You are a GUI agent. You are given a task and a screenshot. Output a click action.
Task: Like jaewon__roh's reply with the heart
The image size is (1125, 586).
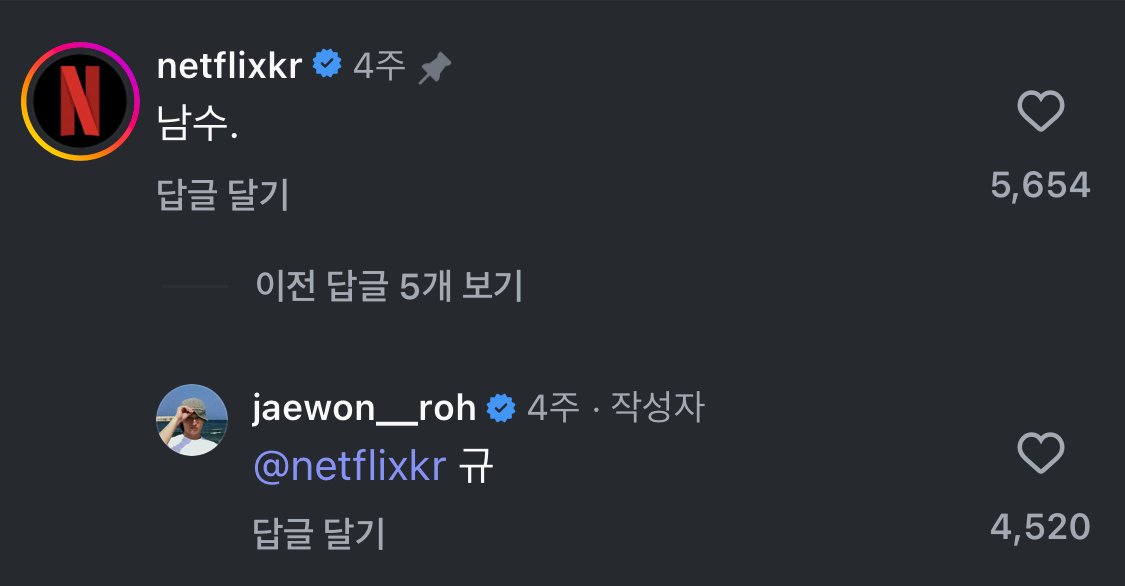tap(1040, 455)
